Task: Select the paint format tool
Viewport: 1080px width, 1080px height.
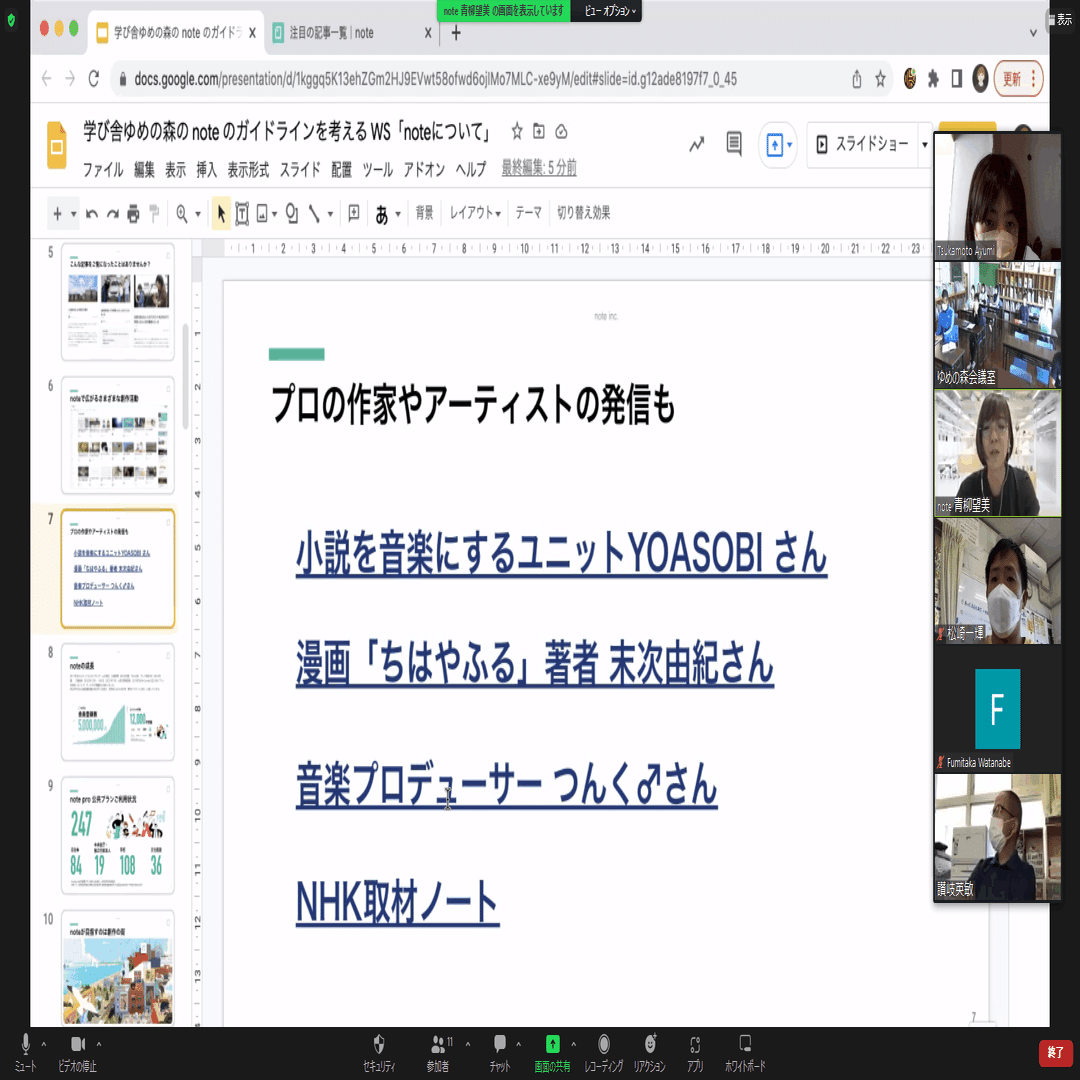Action: [154, 214]
